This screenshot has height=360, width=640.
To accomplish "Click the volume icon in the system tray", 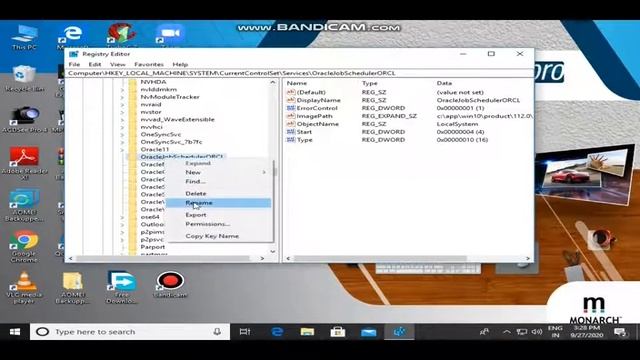I will click(x=536, y=332).
